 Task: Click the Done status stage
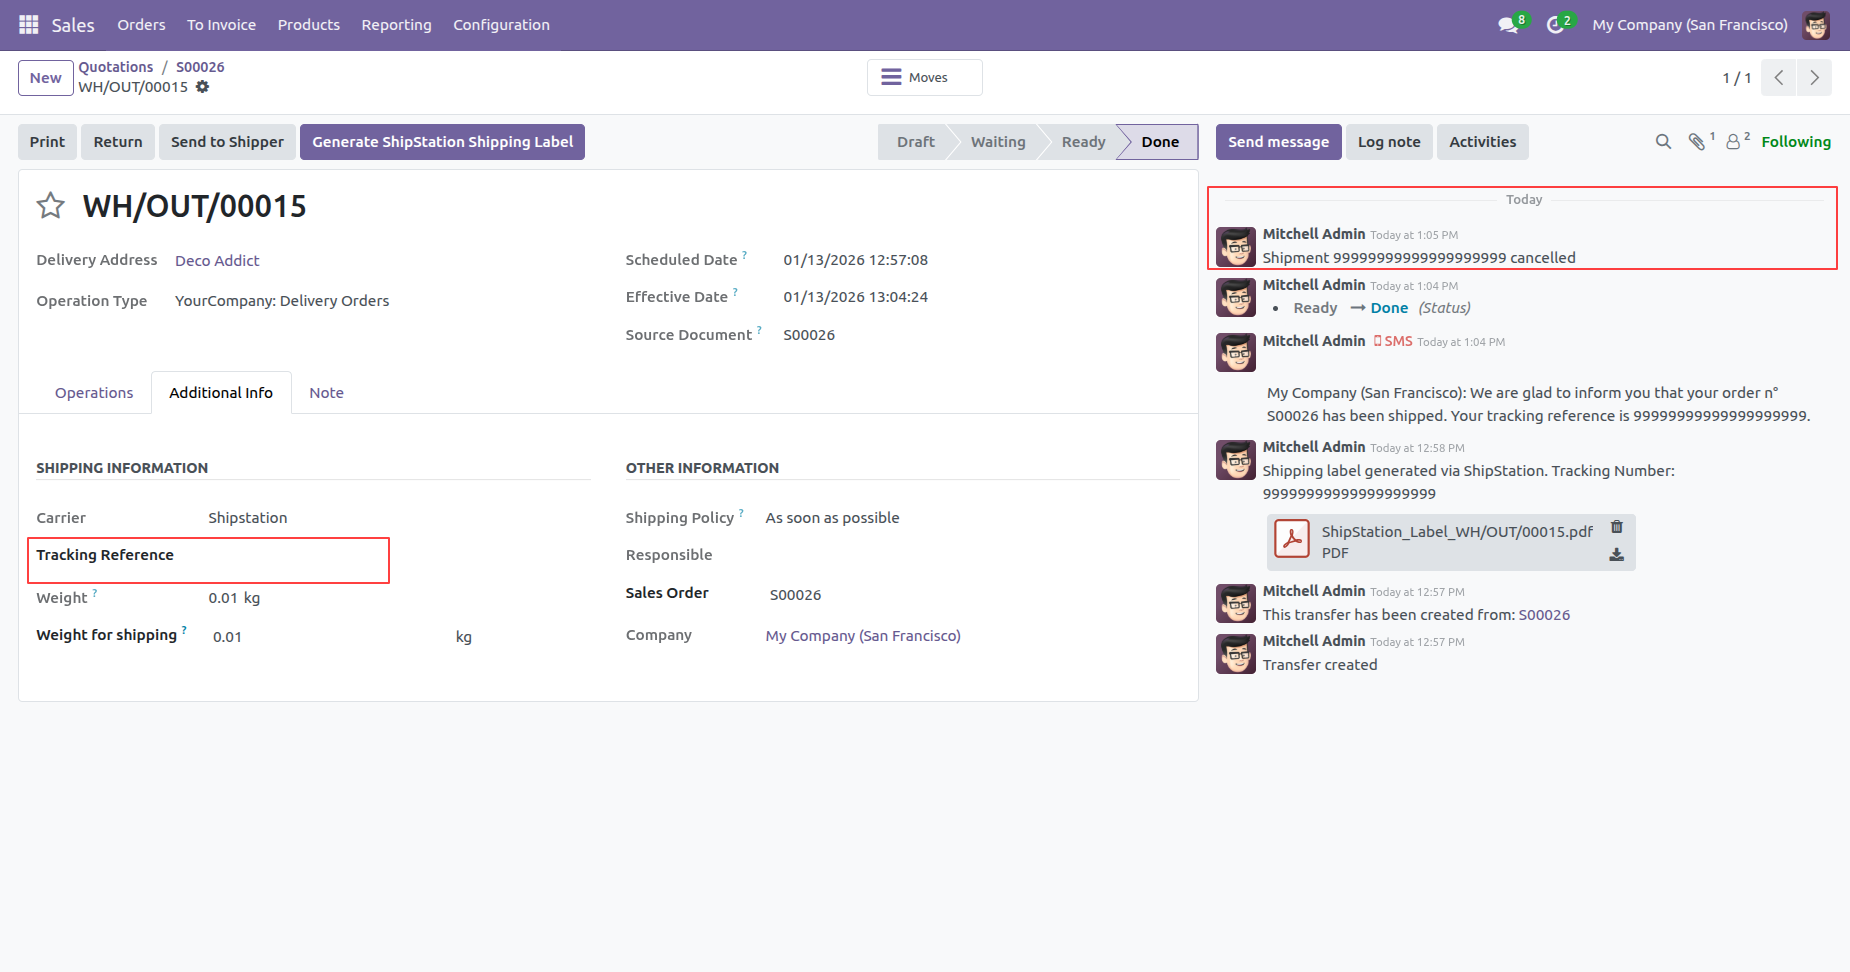click(x=1160, y=142)
